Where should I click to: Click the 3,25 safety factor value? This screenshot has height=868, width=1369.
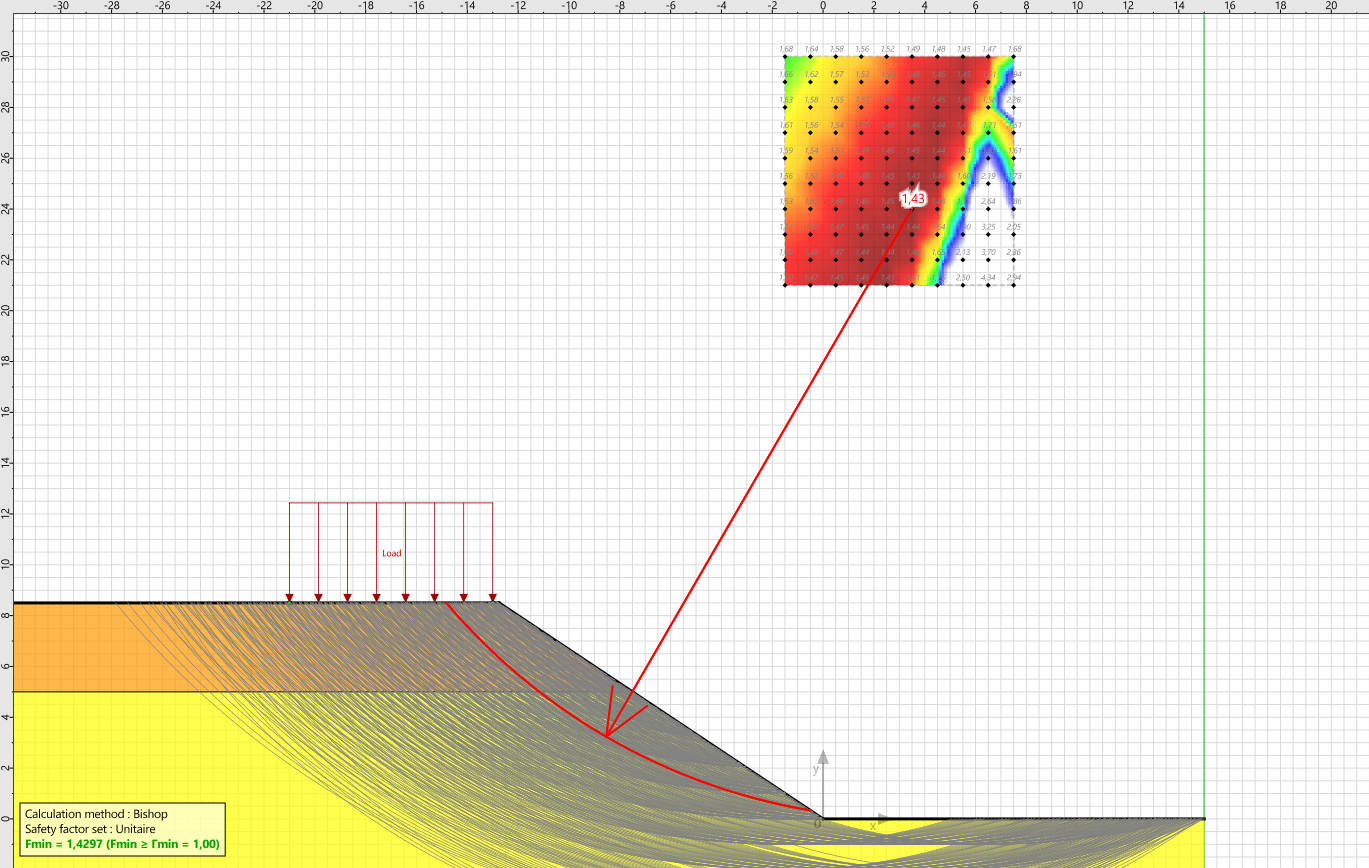click(x=988, y=227)
